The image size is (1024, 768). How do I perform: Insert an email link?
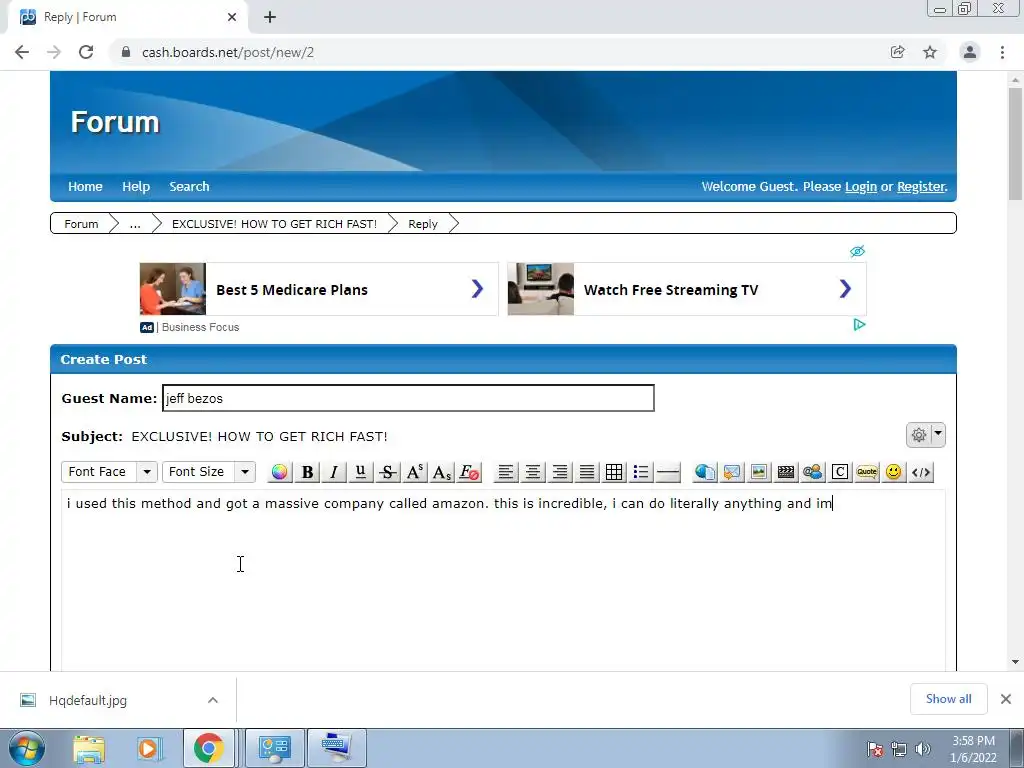[x=732, y=472]
